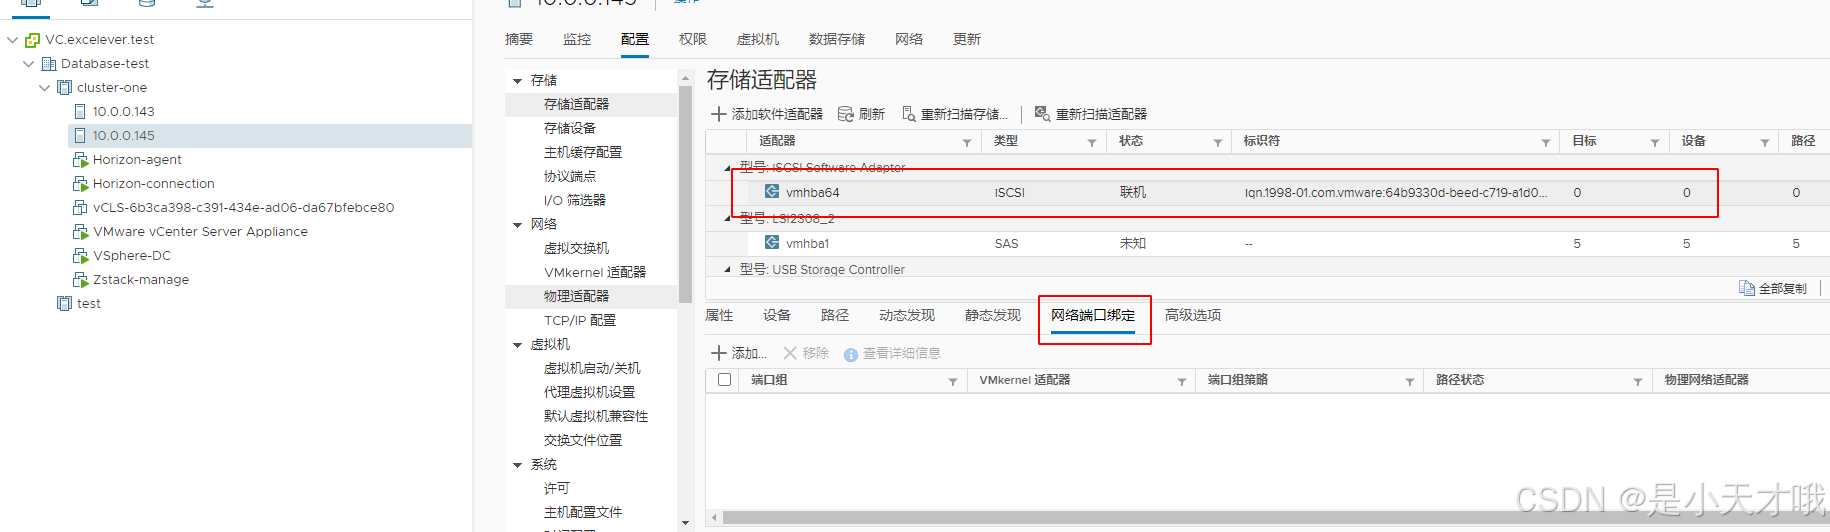Click the VSphere-DC VM icon
Viewport: 1830px width, 532px height.
click(x=80, y=256)
